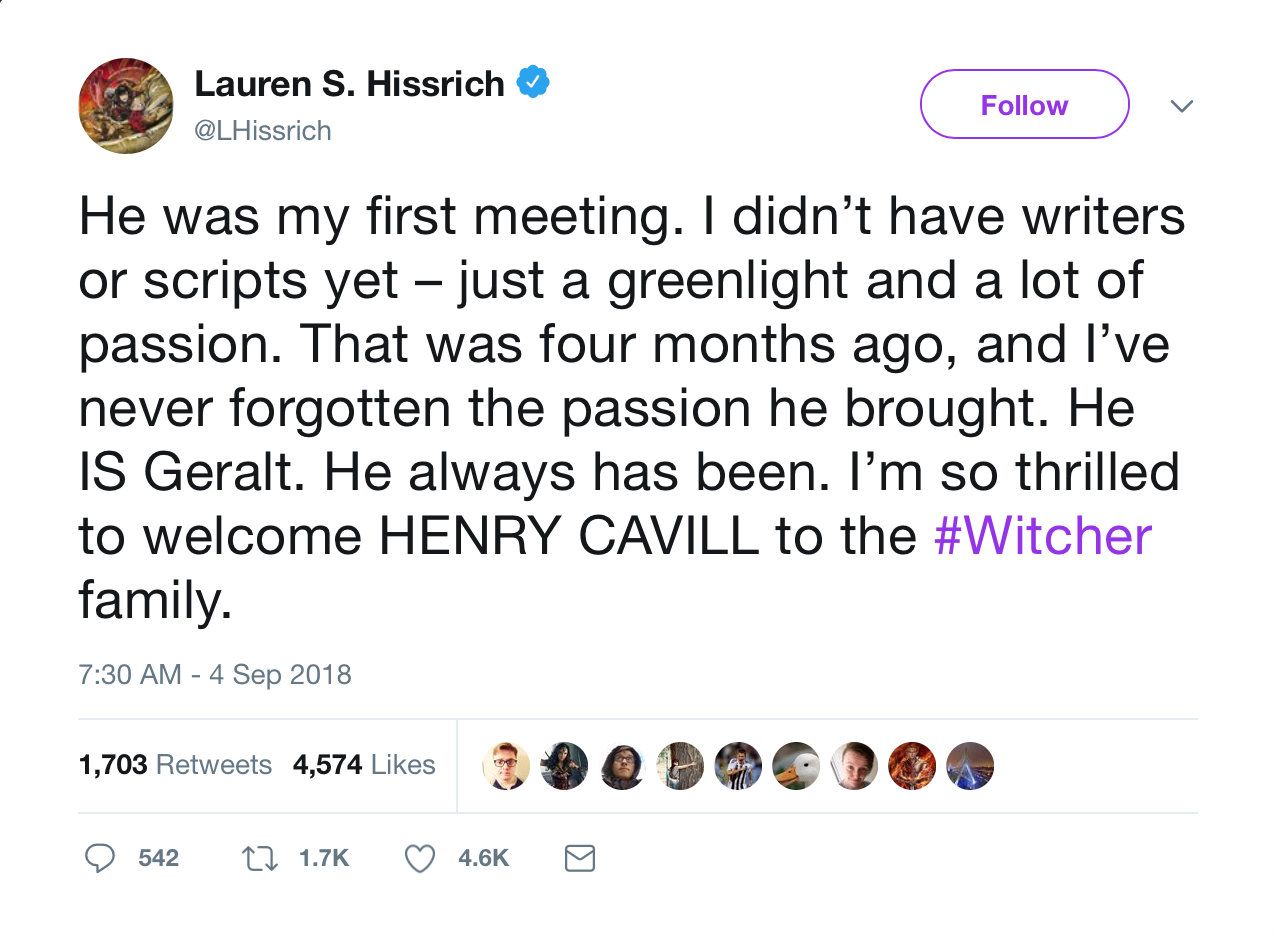Screen dimensions: 1273x933
Task: Like the tweet with heart icon
Action: 421,858
